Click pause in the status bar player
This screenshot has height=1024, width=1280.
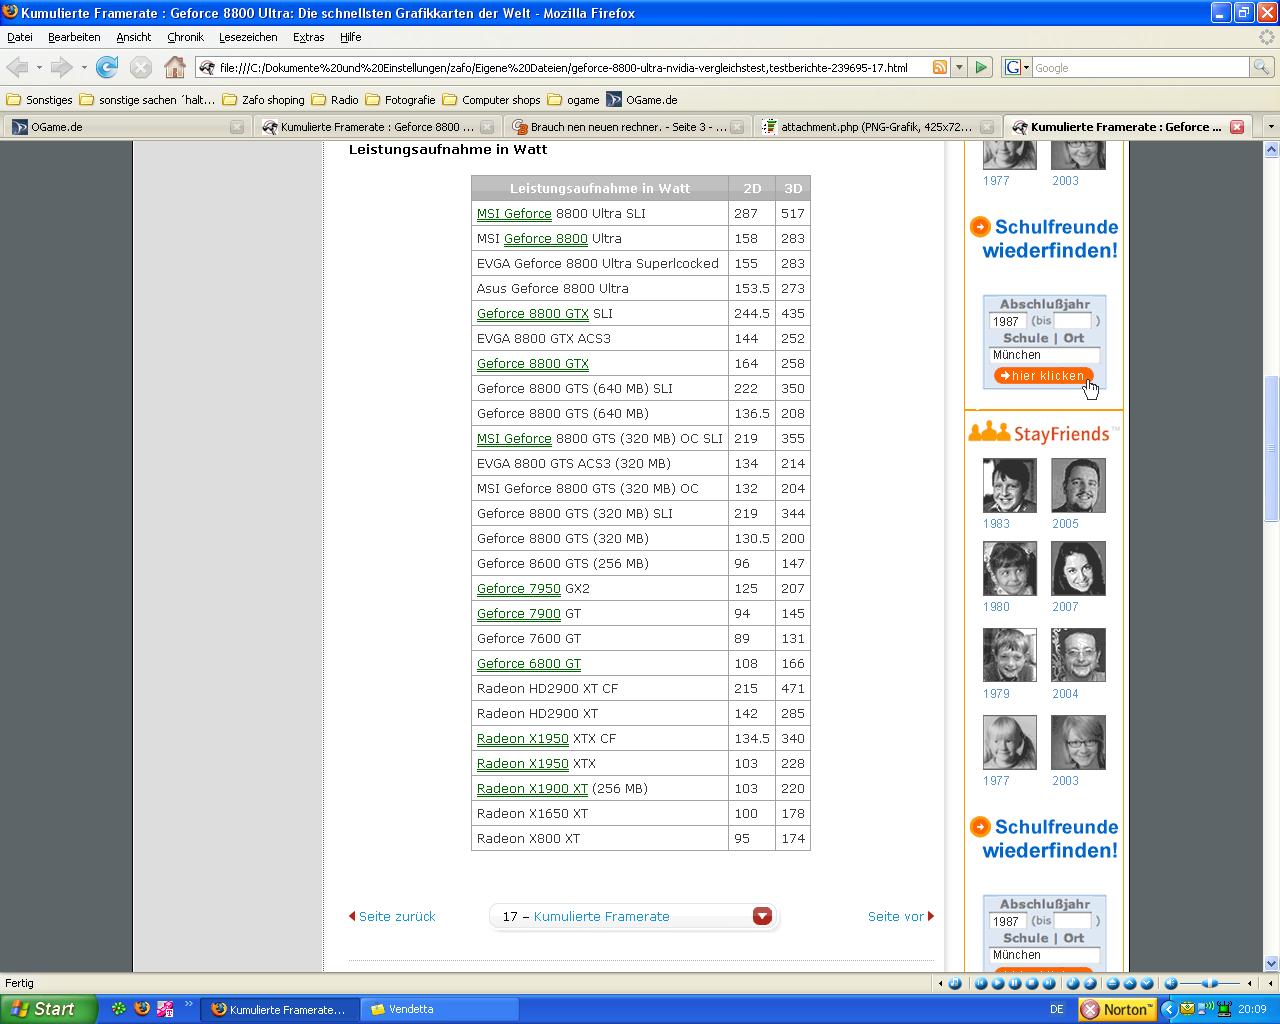pyautogui.click(x=1015, y=983)
